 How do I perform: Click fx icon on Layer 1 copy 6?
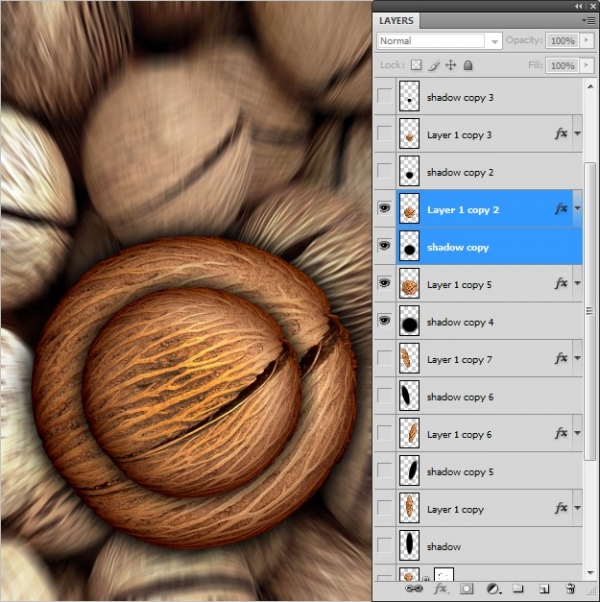[561, 433]
